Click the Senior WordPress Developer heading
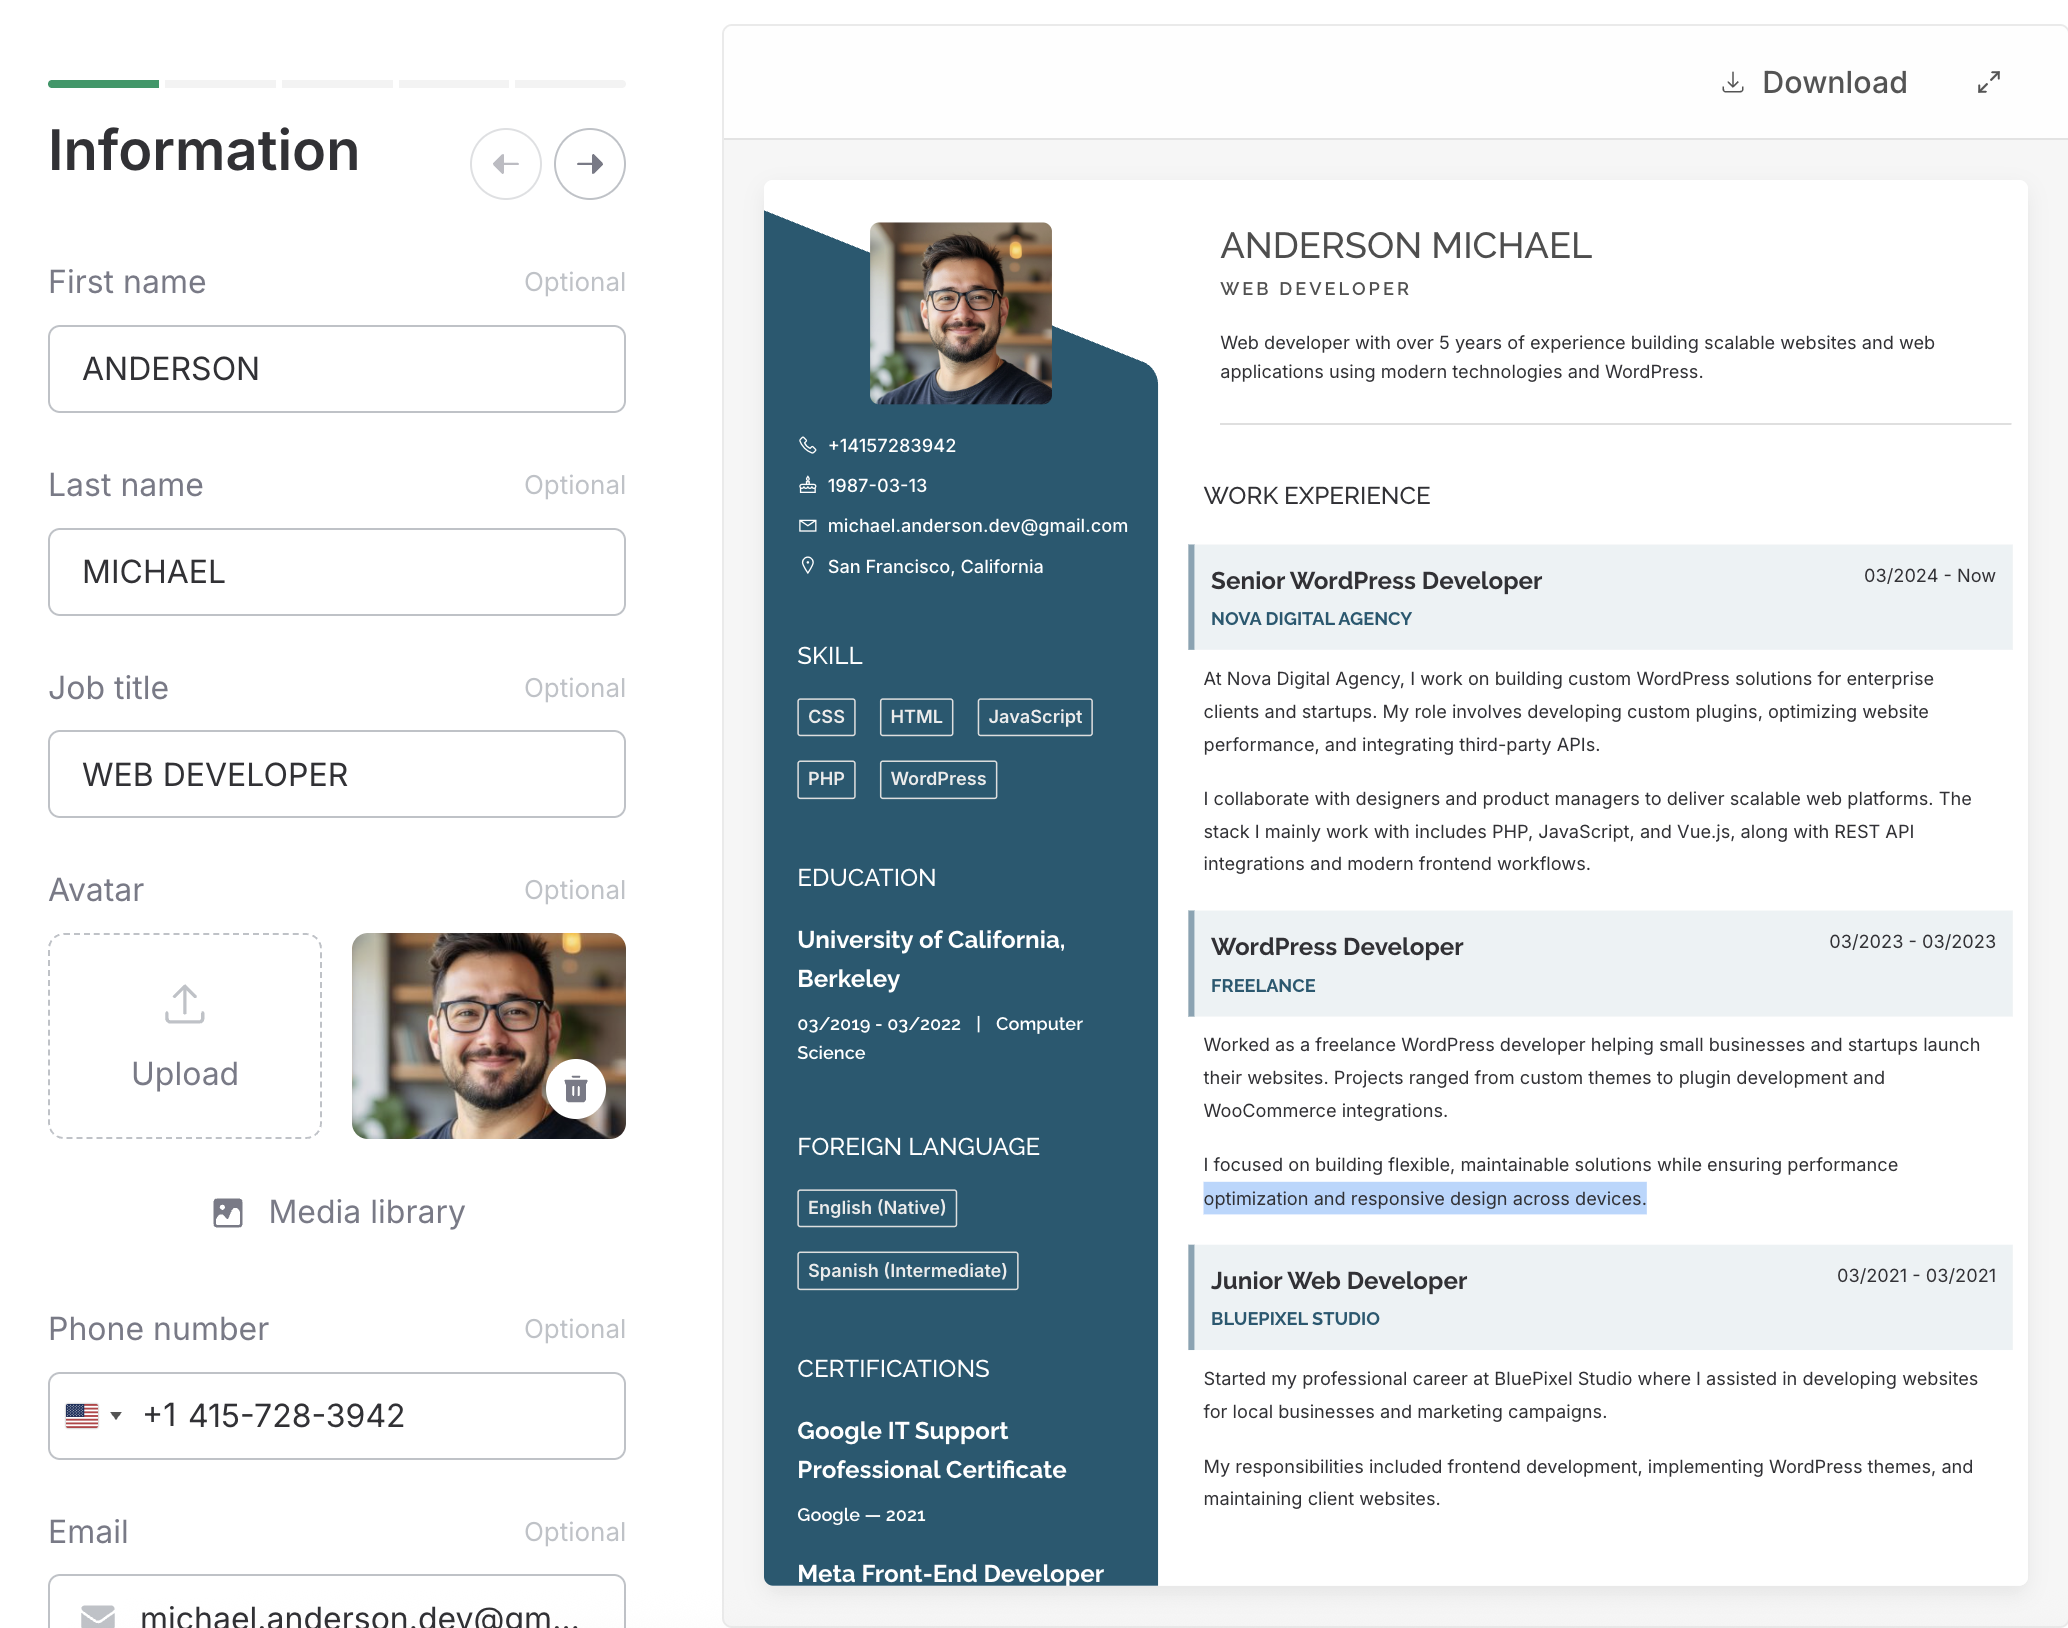2068x1628 pixels. pos(1375,581)
